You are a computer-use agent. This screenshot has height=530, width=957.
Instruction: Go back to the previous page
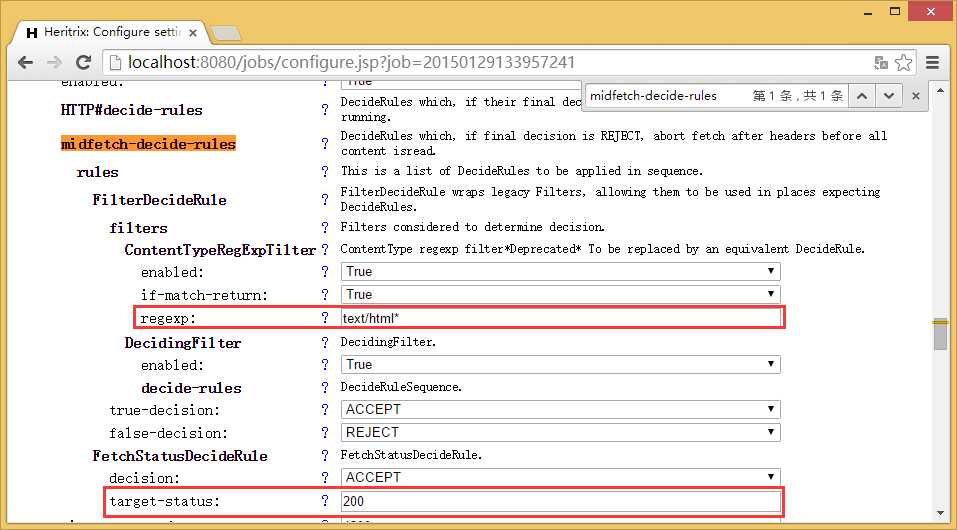coord(25,62)
